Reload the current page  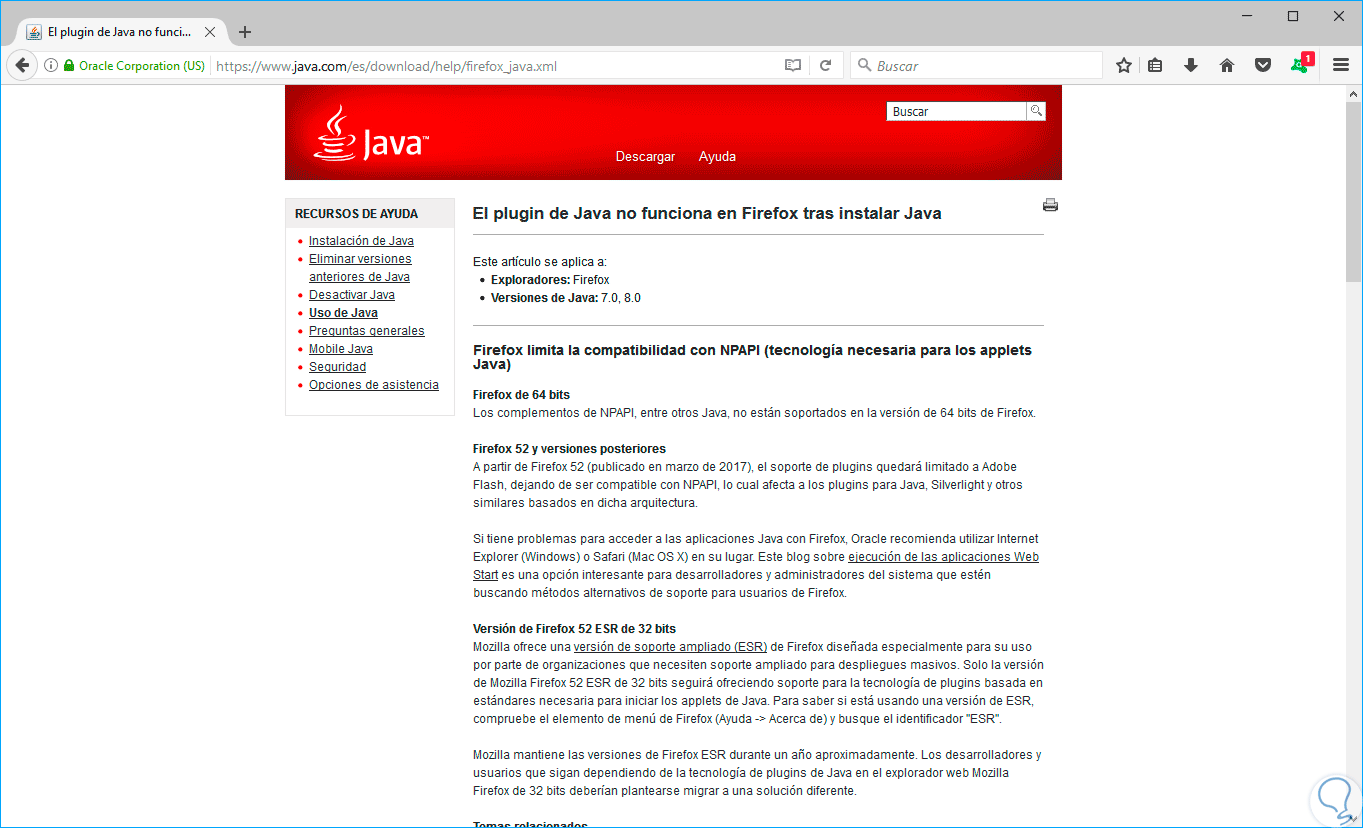click(825, 65)
